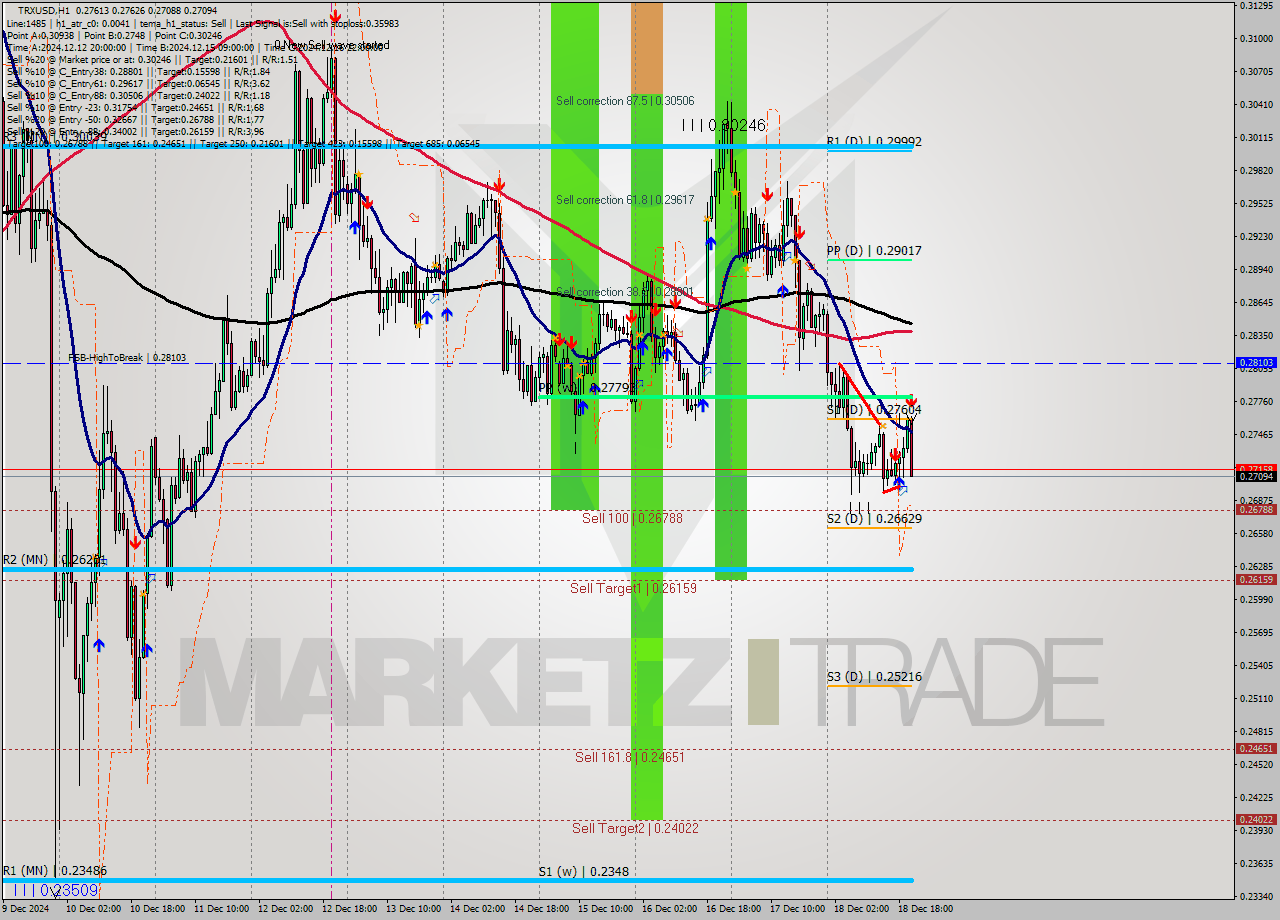1280x920 pixels.
Task: Click the '15 Dec 10:00' time axis label
Action: (605, 909)
